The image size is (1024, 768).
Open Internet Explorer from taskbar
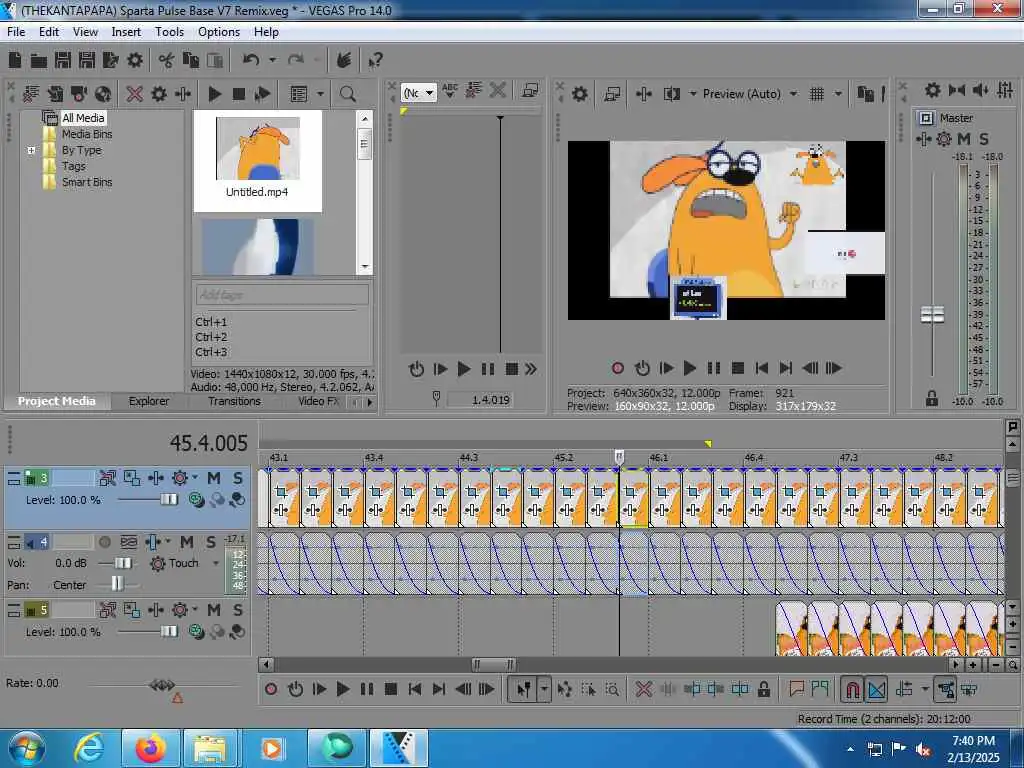pyautogui.click(x=89, y=748)
